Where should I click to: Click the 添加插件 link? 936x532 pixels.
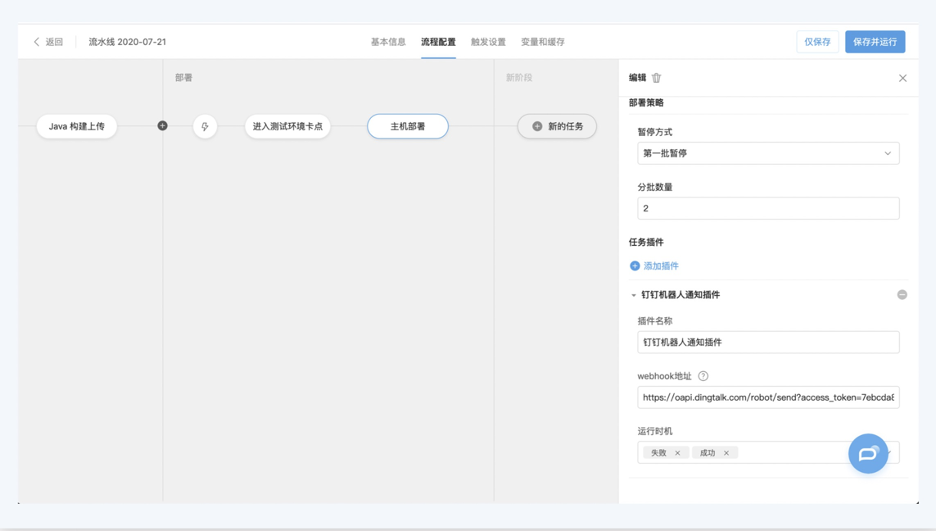coord(661,266)
